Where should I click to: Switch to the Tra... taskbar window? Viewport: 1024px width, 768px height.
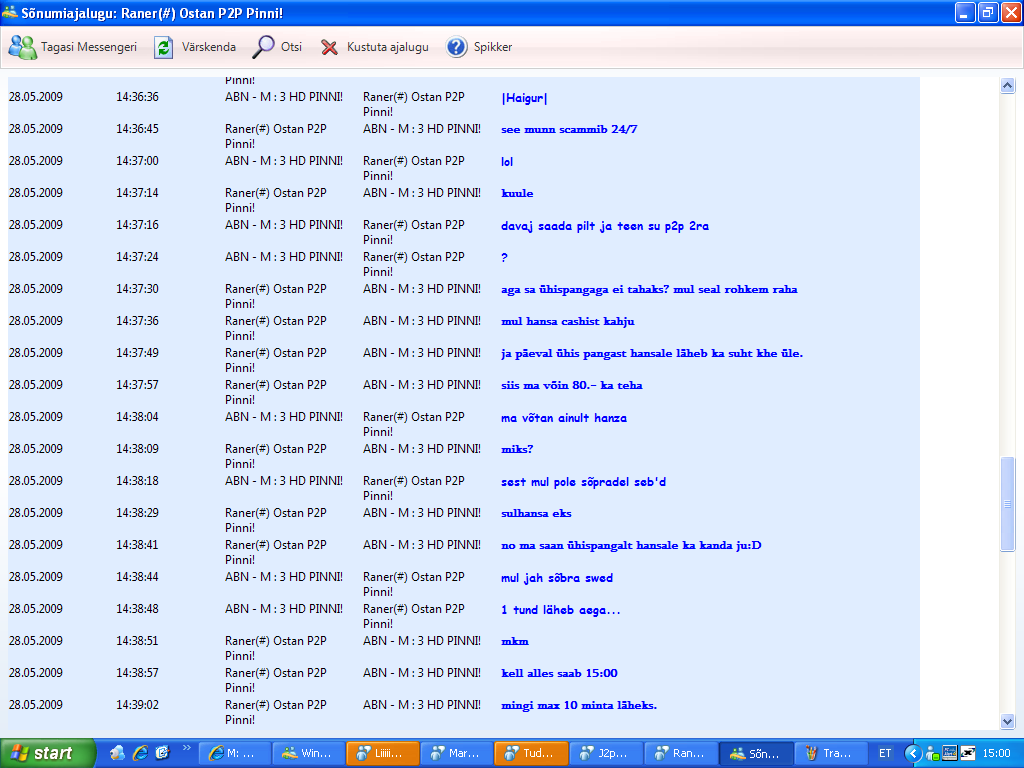(x=830, y=753)
